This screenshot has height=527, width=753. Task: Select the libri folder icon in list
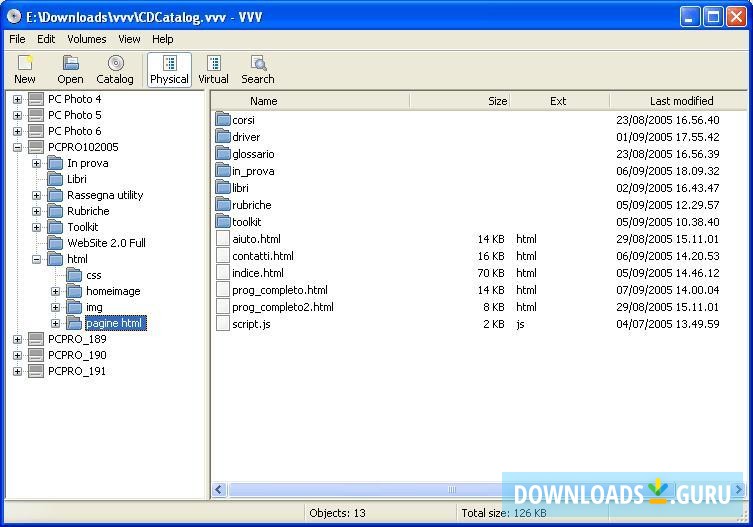point(223,187)
